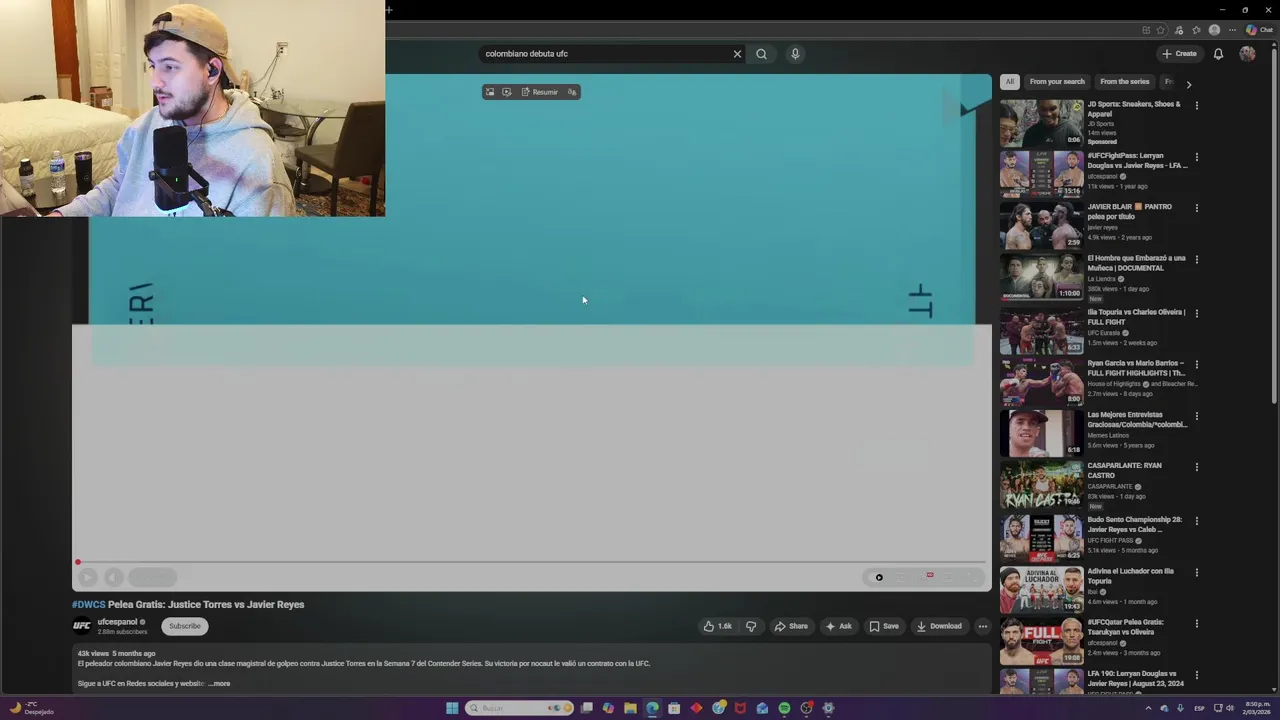Open options for 'El Hombre que Embarazó' video
The height and width of the screenshot is (720, 1280).
point(1197,260)
